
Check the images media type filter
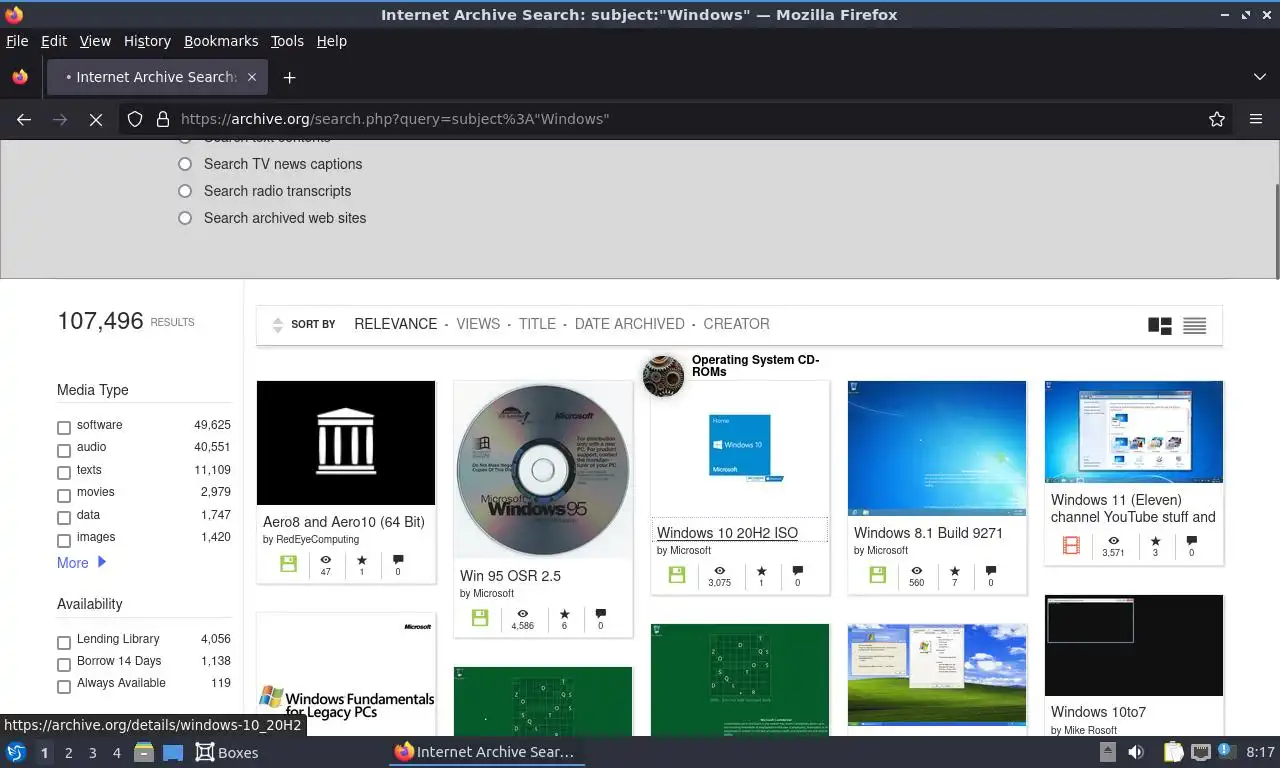64,540
